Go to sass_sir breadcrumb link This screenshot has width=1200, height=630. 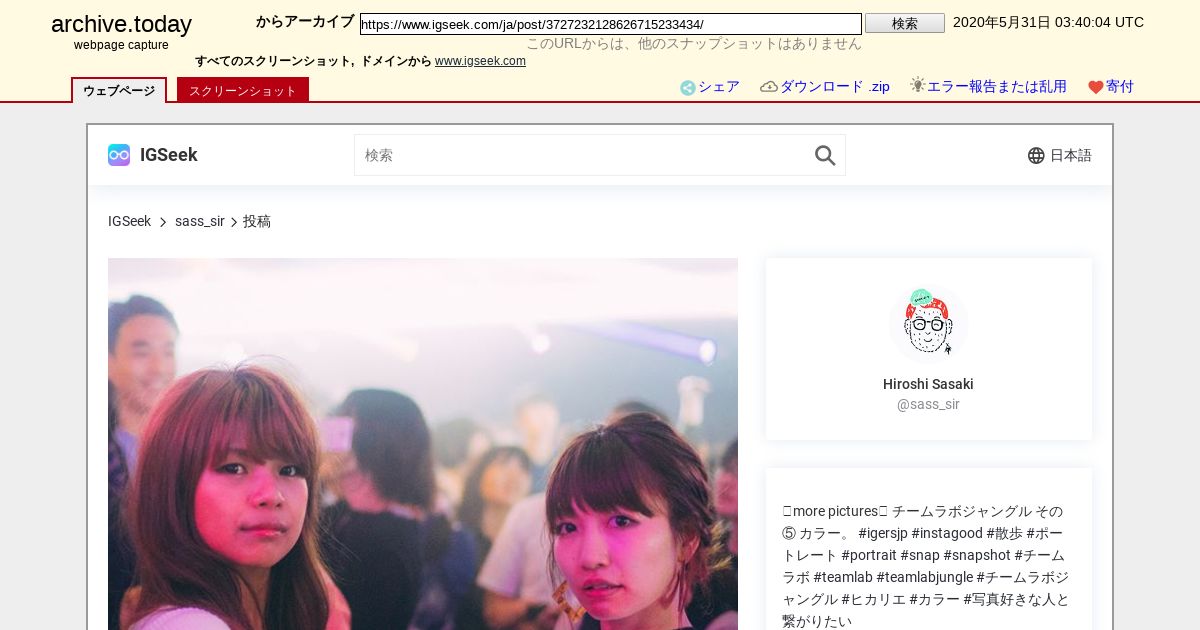(x=200, y=221)
